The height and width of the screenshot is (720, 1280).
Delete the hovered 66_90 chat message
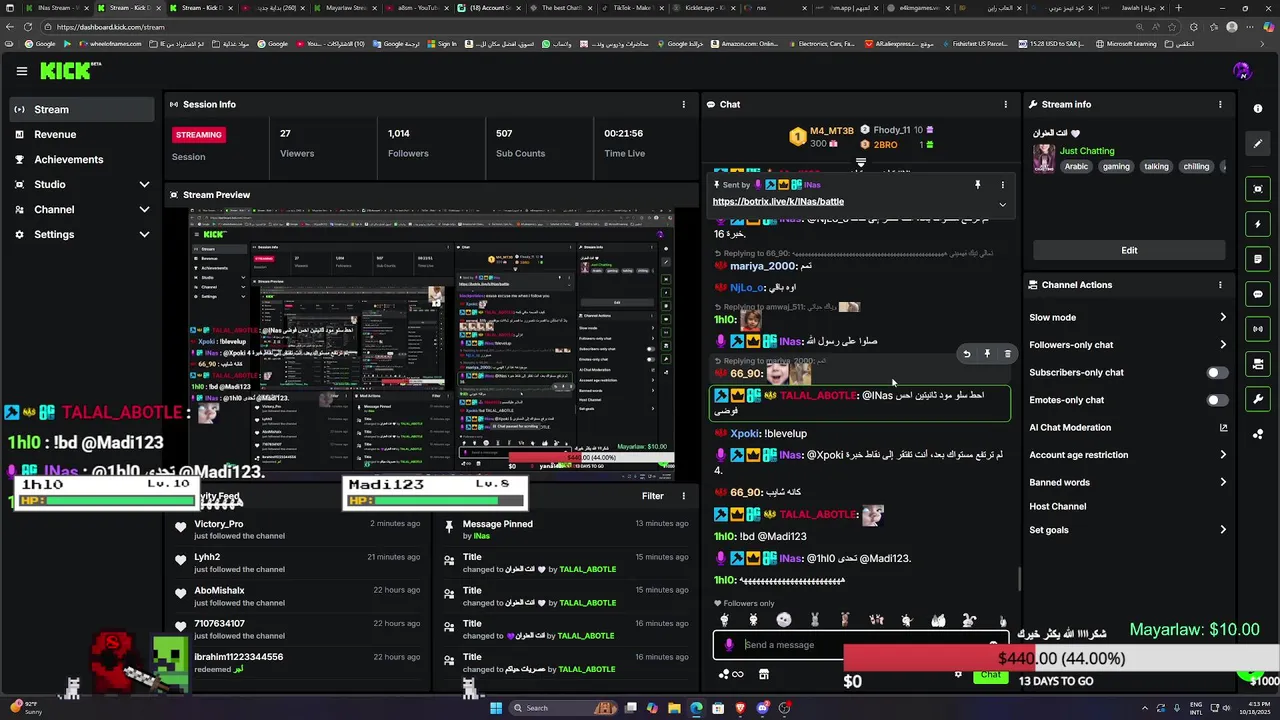click(x=1007, y=354)
